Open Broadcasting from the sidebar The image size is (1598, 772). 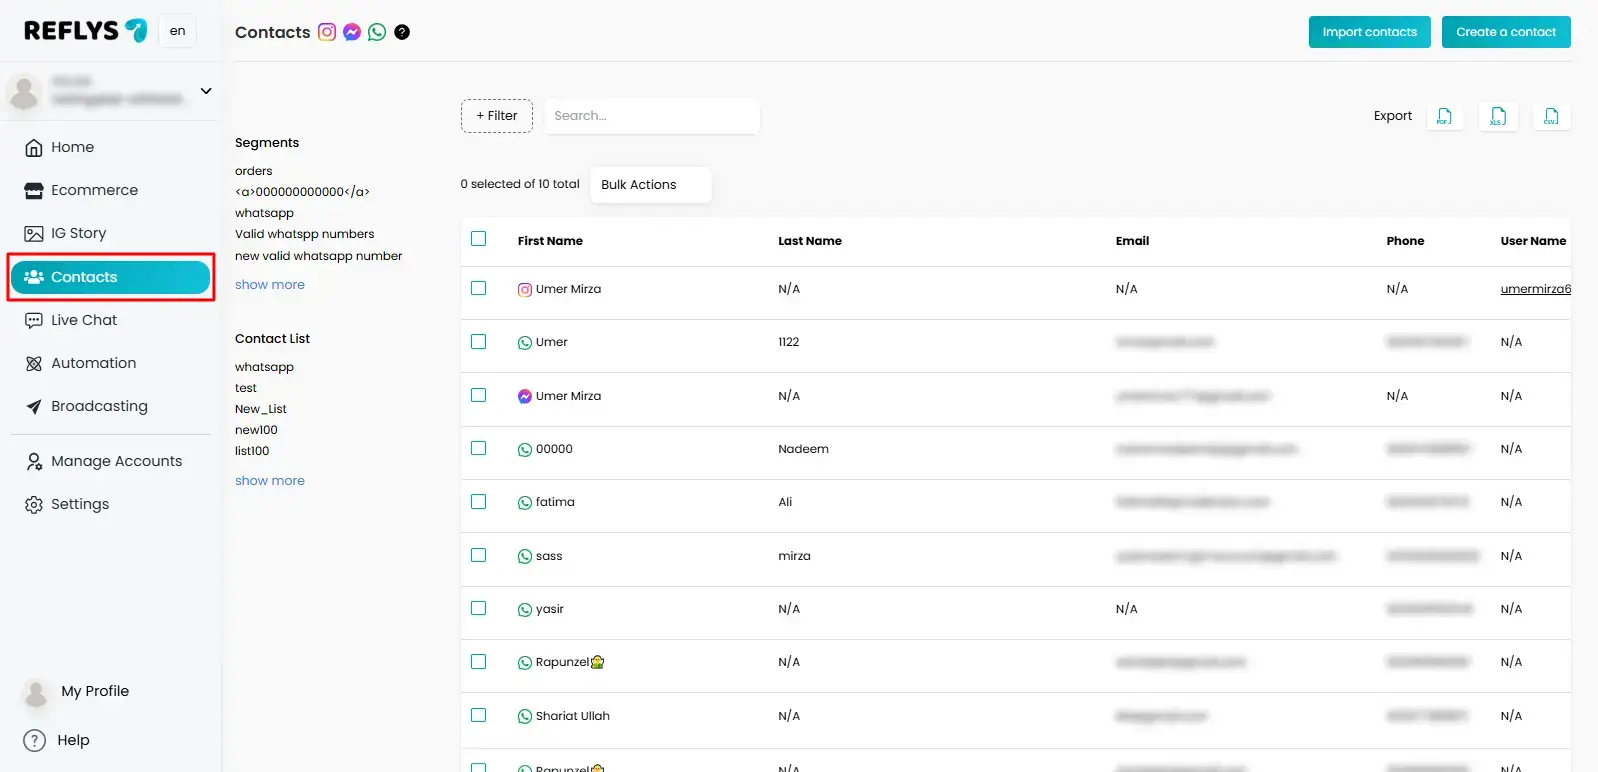click(x=99, y=406)
